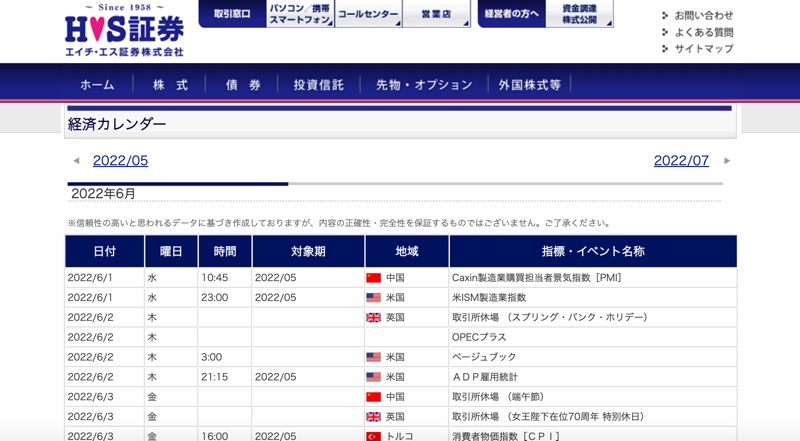Click the 地域 column header

[407, 251]
